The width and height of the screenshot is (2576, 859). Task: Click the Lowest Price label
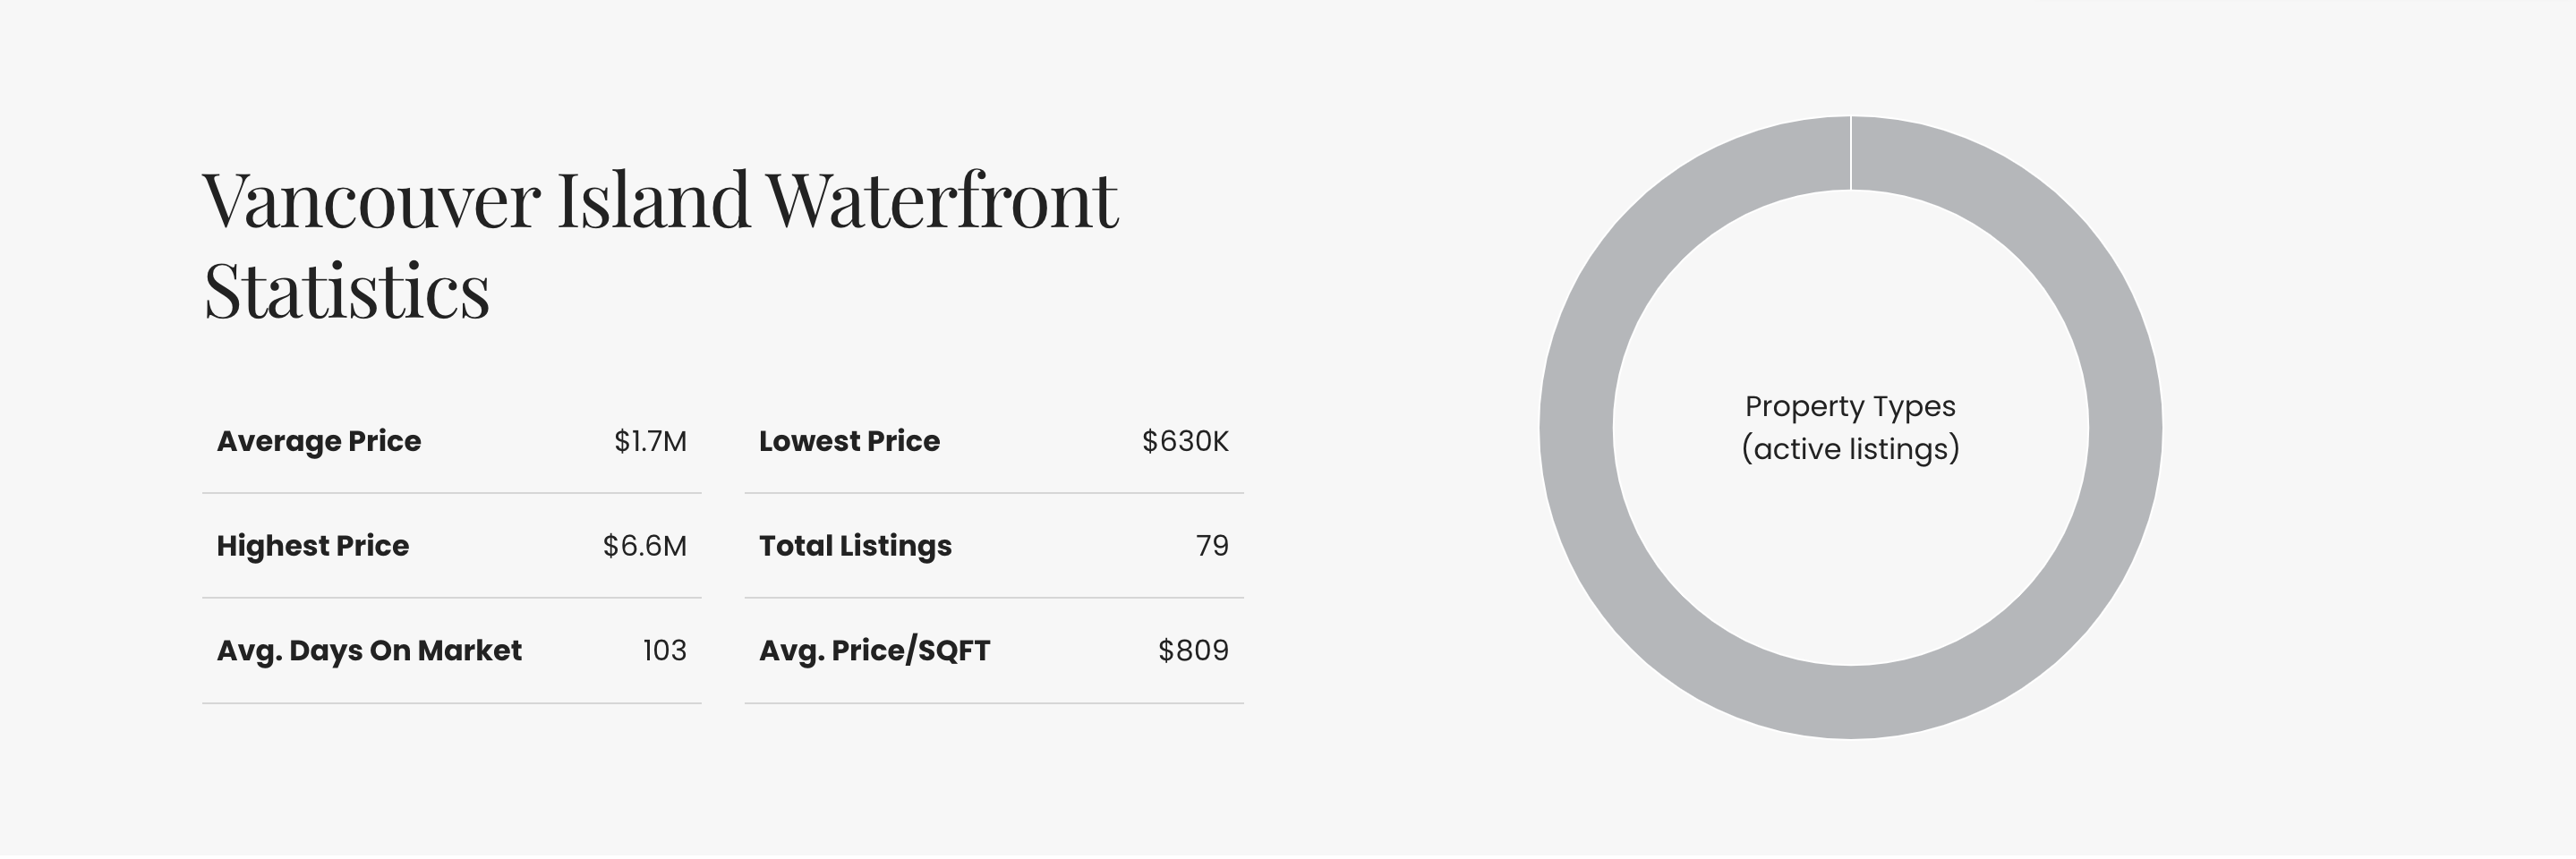tap(849, 441)
